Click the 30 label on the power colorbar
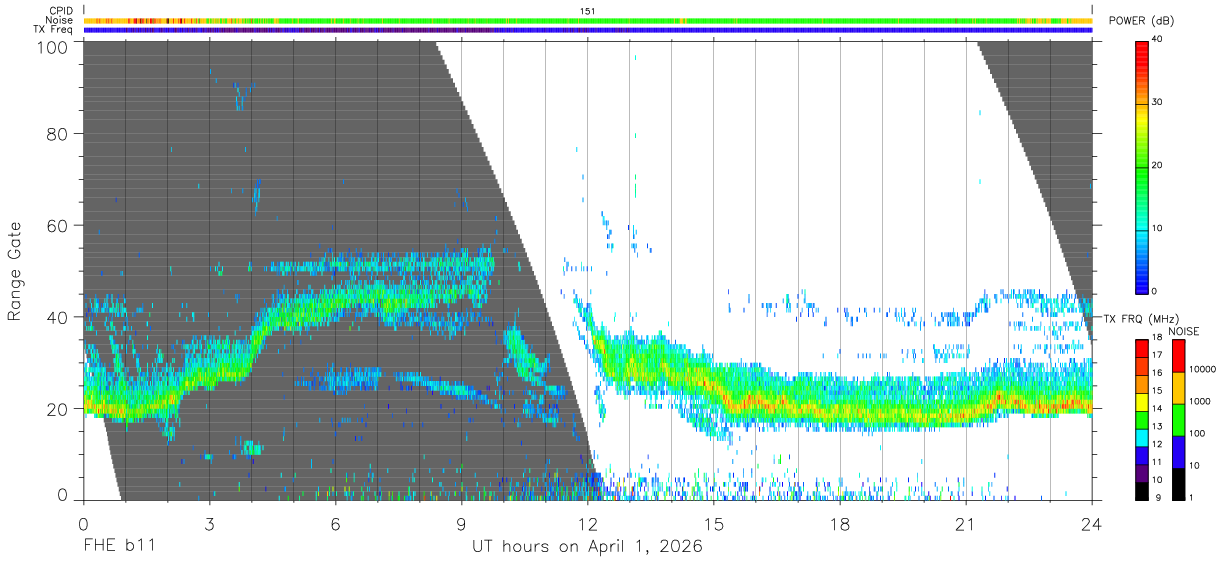 point(1157,102)
